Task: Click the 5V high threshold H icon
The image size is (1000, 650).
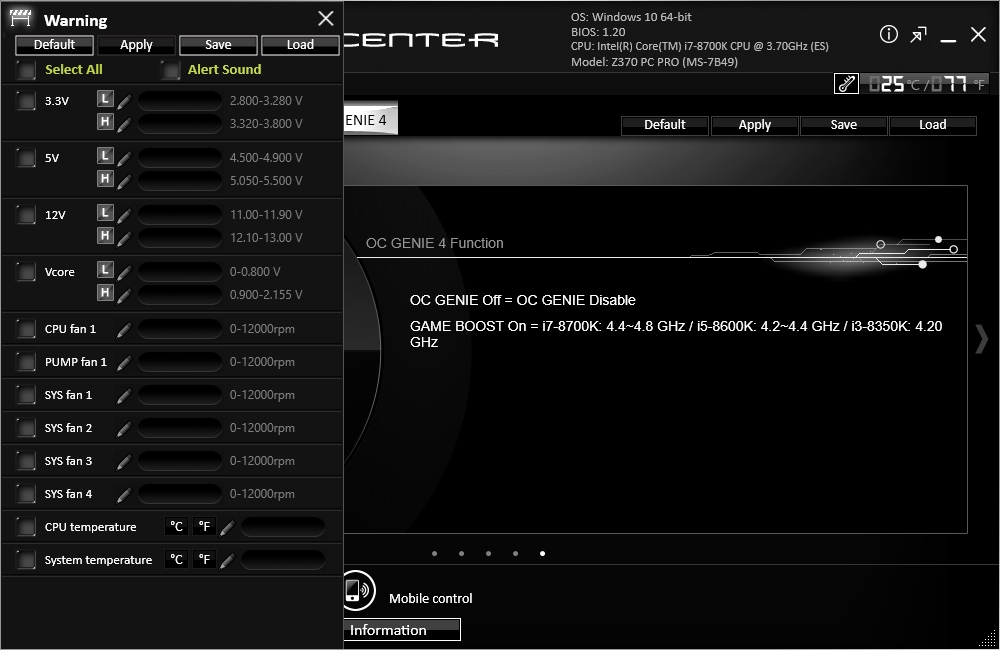Action: click(105, 179)
